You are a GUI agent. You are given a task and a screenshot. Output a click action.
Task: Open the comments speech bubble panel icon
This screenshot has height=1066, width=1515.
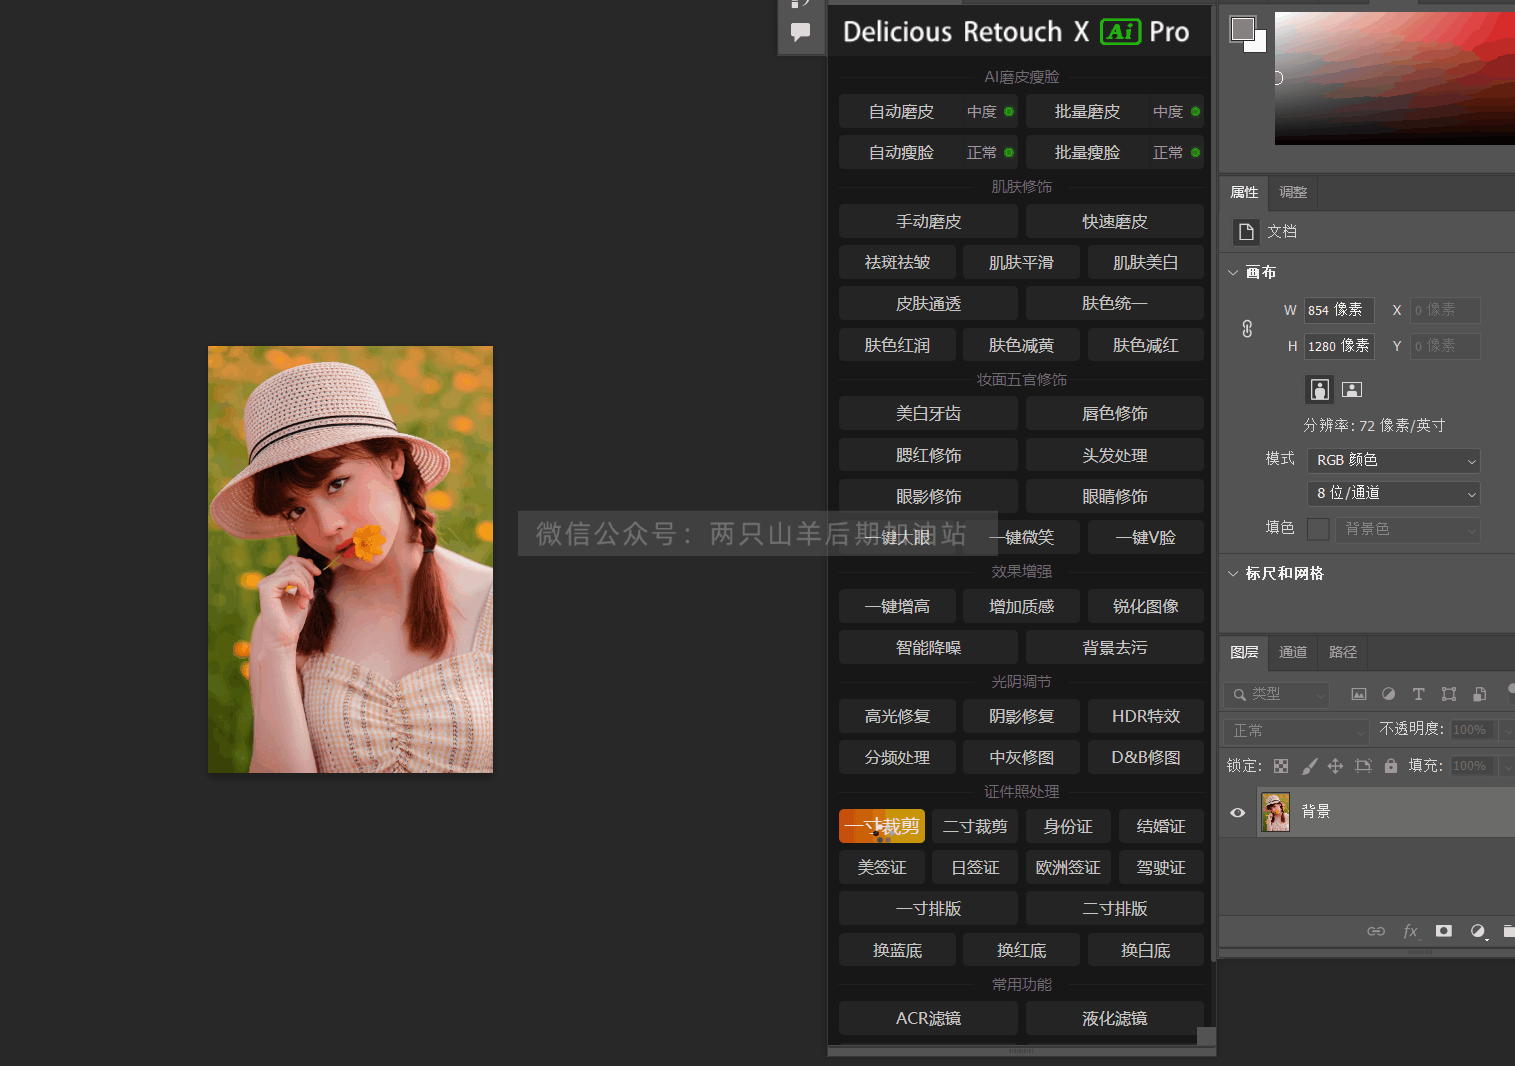800,32
